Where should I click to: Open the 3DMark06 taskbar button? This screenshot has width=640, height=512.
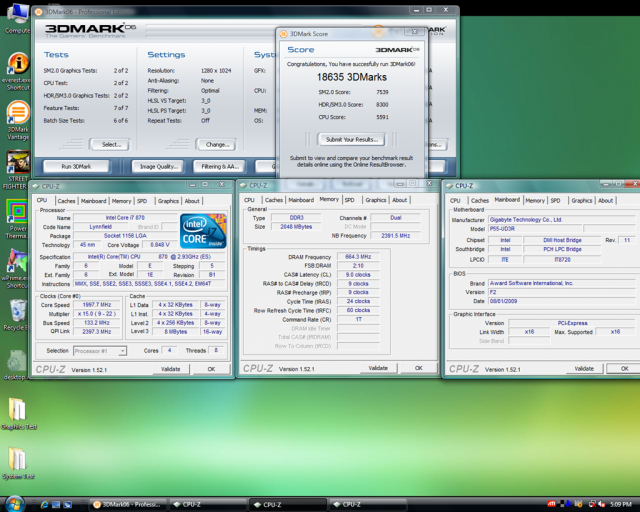tap(127, 505)
